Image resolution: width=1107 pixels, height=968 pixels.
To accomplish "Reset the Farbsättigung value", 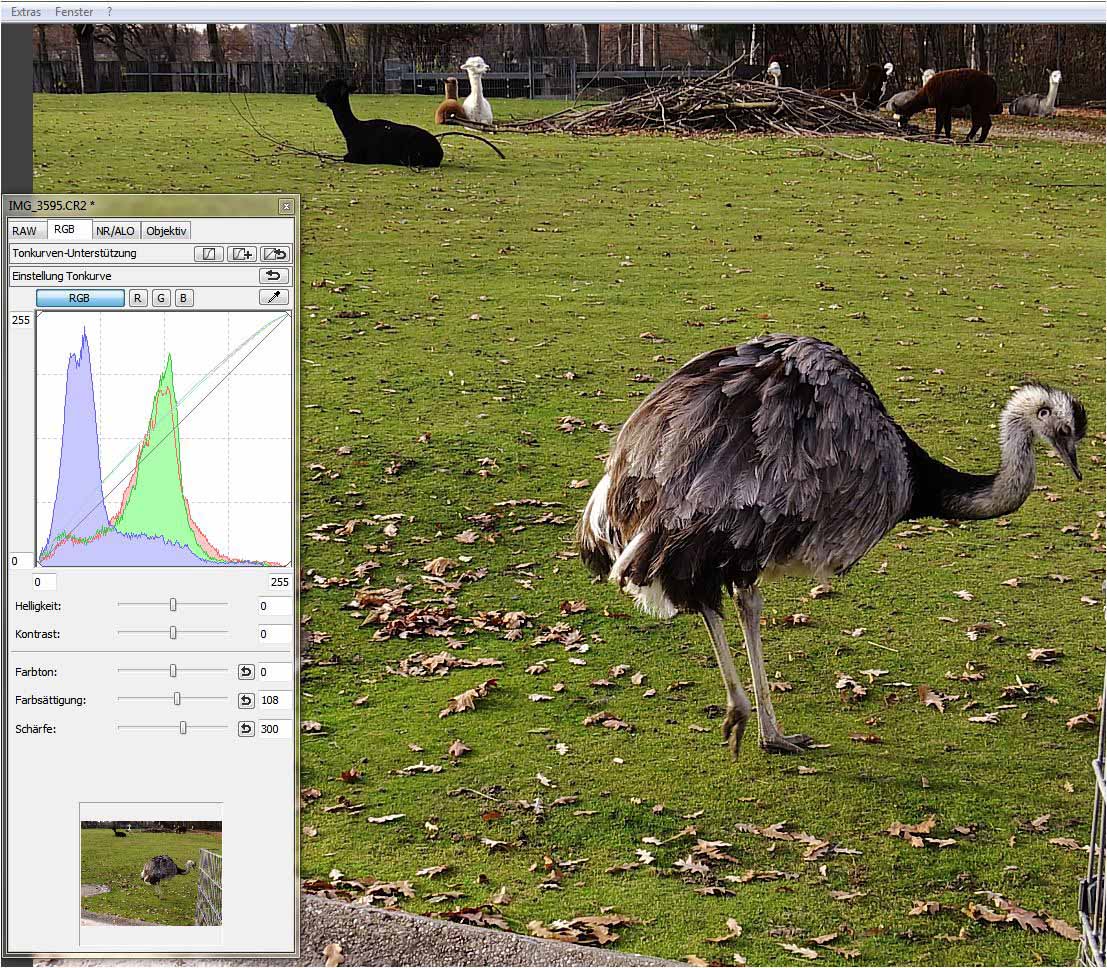I will pos(245,700).
